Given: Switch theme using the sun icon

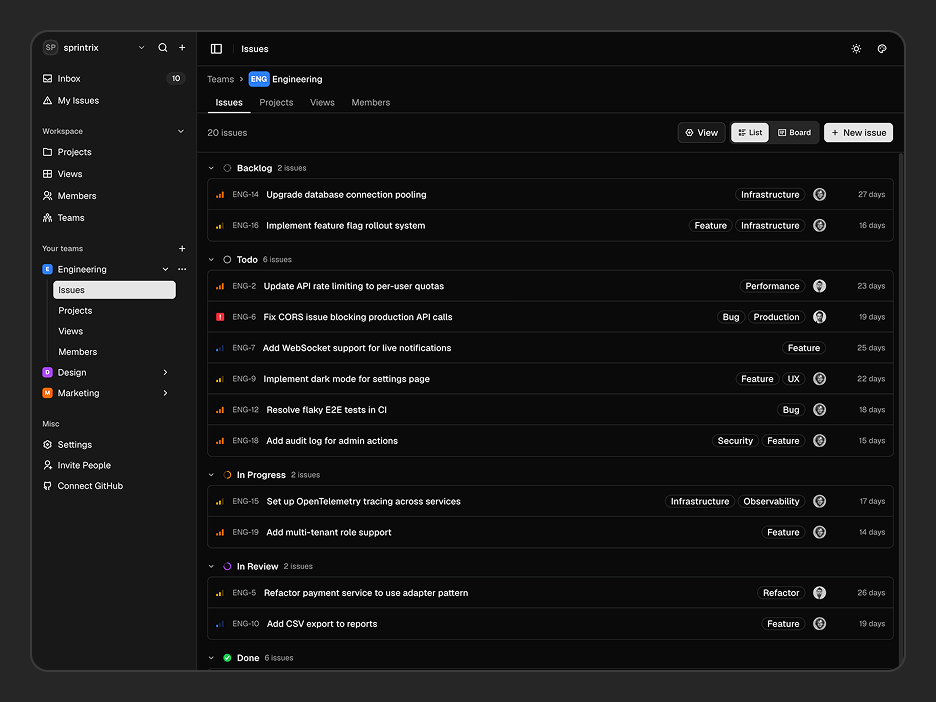Looking at the screenshot, I should click(x=856, y=49).
